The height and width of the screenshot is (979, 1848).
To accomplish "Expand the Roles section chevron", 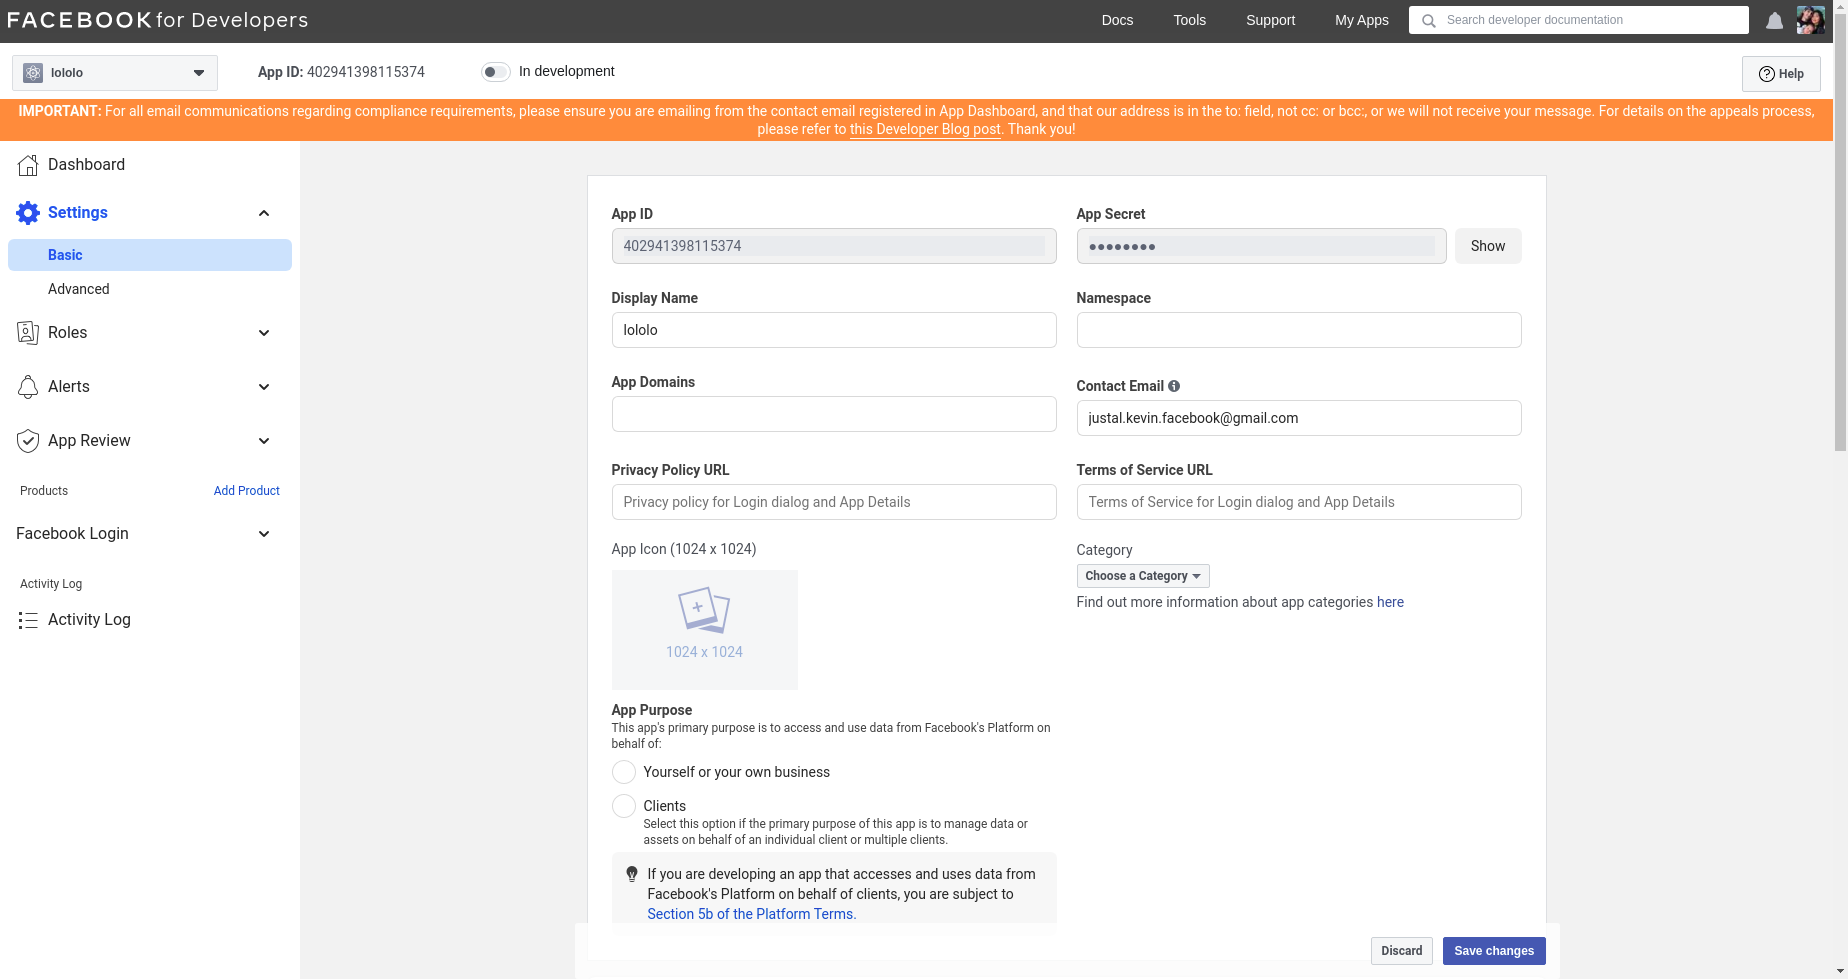I will pos(264,333).
